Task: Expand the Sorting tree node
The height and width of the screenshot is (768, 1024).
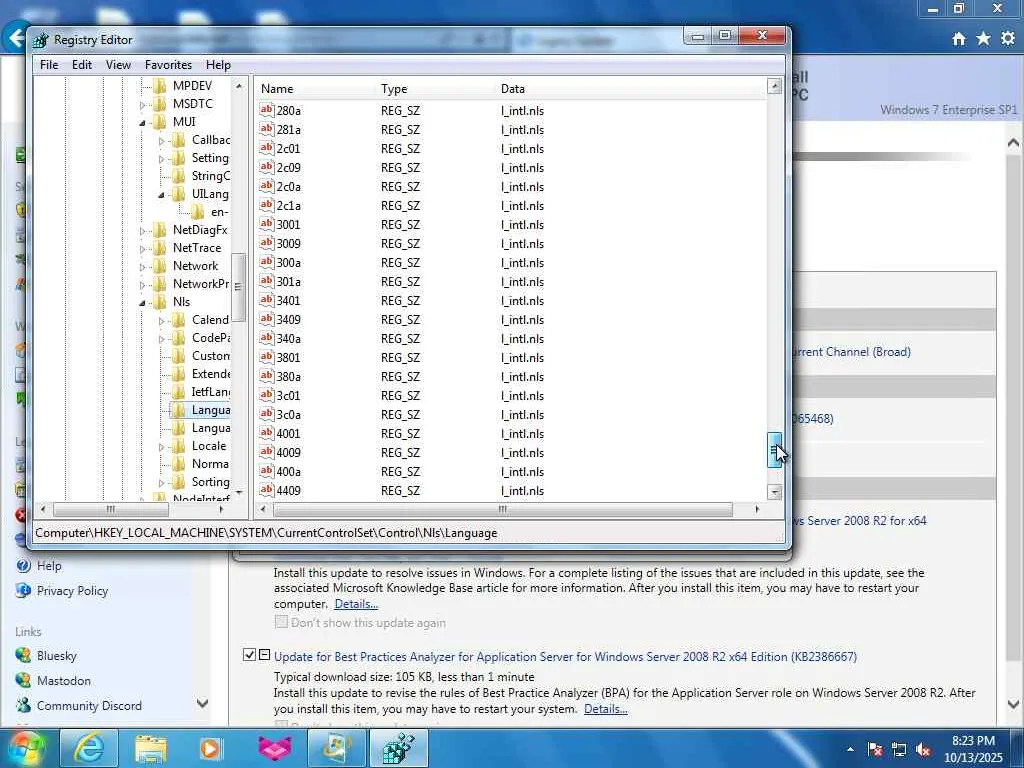Action: (x=161, y=483)
